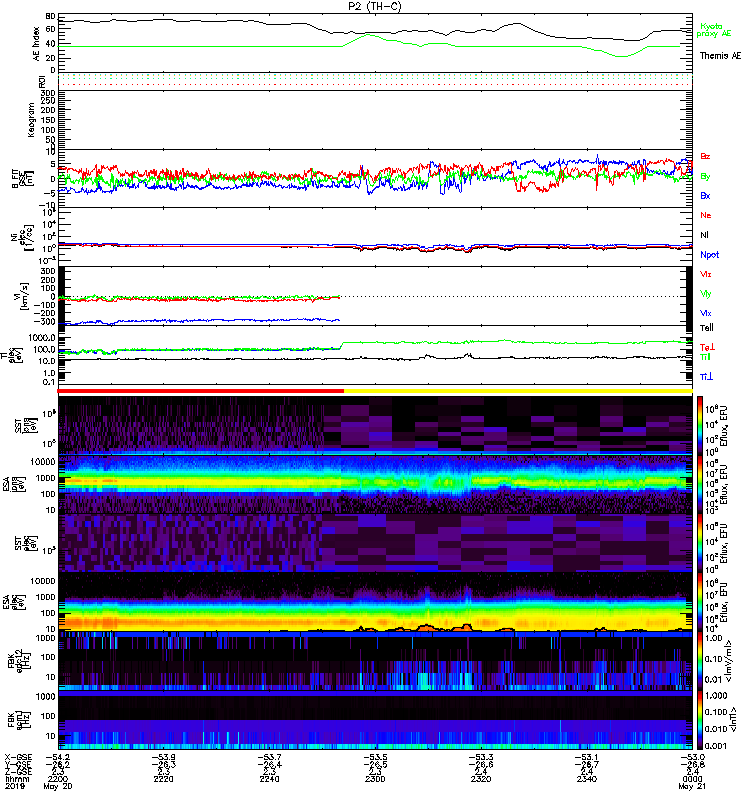Click the red Te perpendicular legend label
Viewport: 750px width, 800px height.
pyautogui.click(x=707, y=347)
